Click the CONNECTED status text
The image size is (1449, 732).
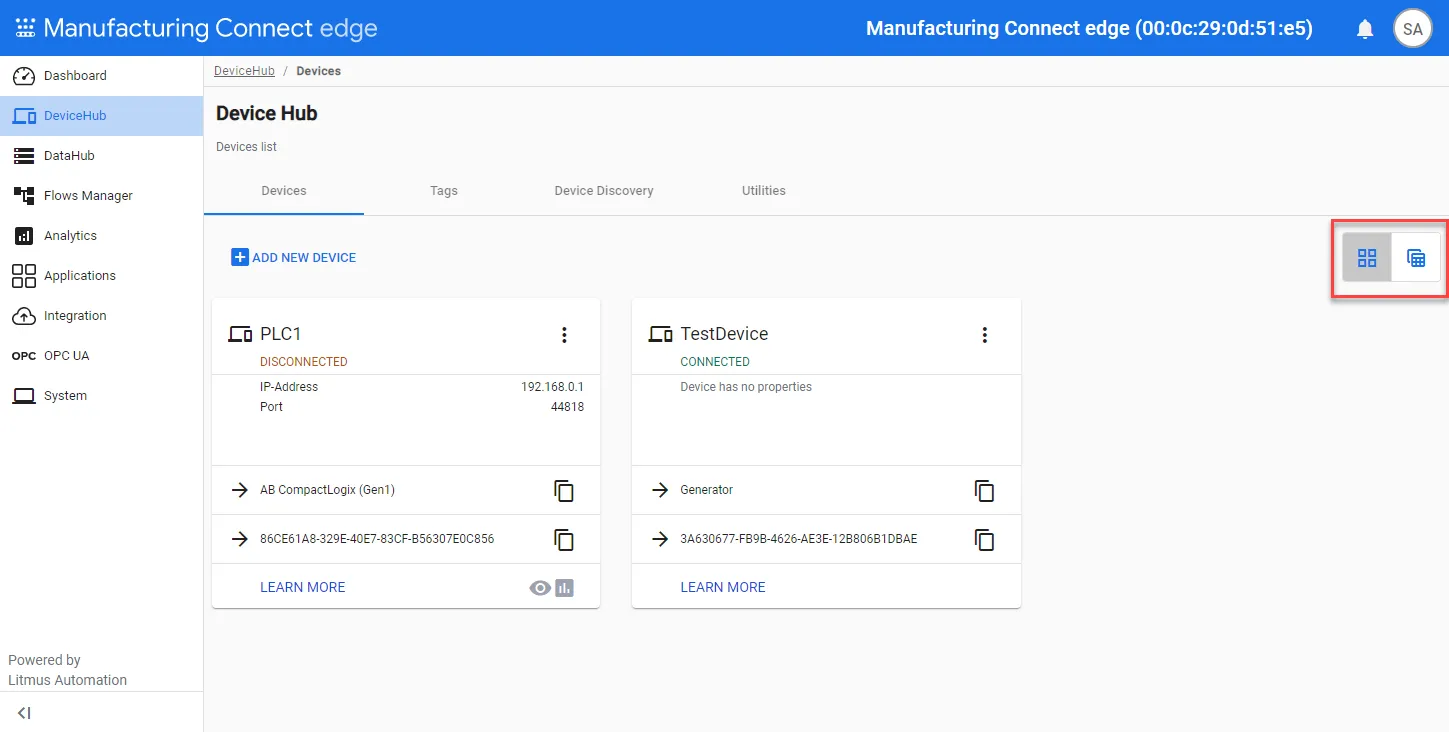[x=715, y=362]
